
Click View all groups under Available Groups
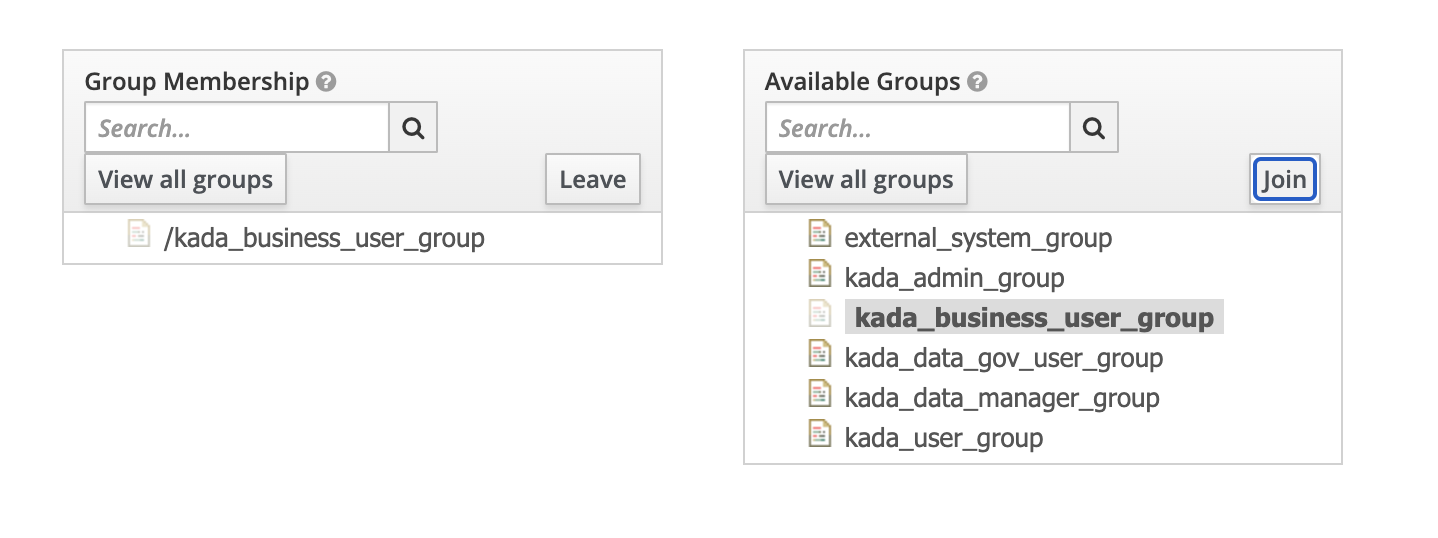pyautogui.click(x=866, y=180)
